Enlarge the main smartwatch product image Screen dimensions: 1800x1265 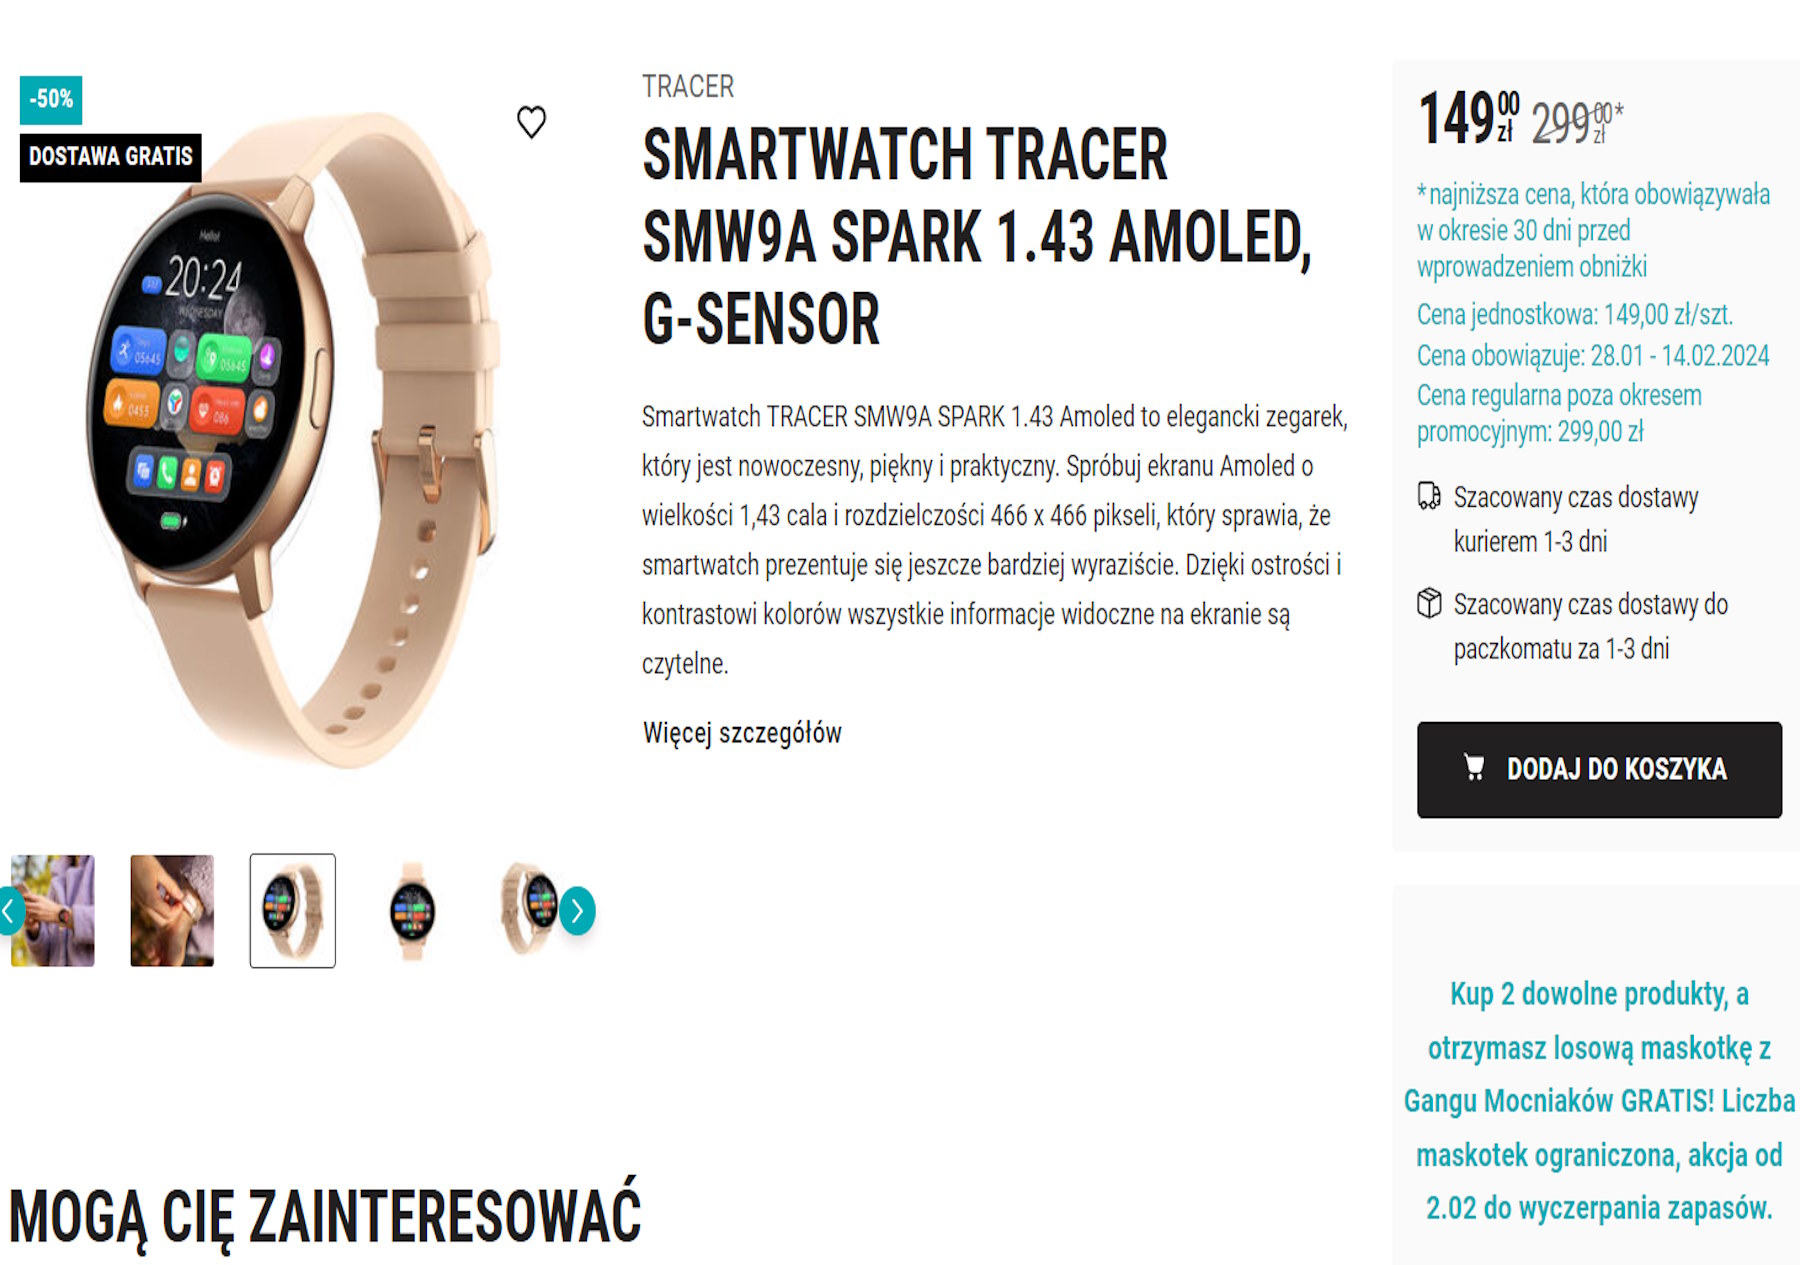click(290, 440)
